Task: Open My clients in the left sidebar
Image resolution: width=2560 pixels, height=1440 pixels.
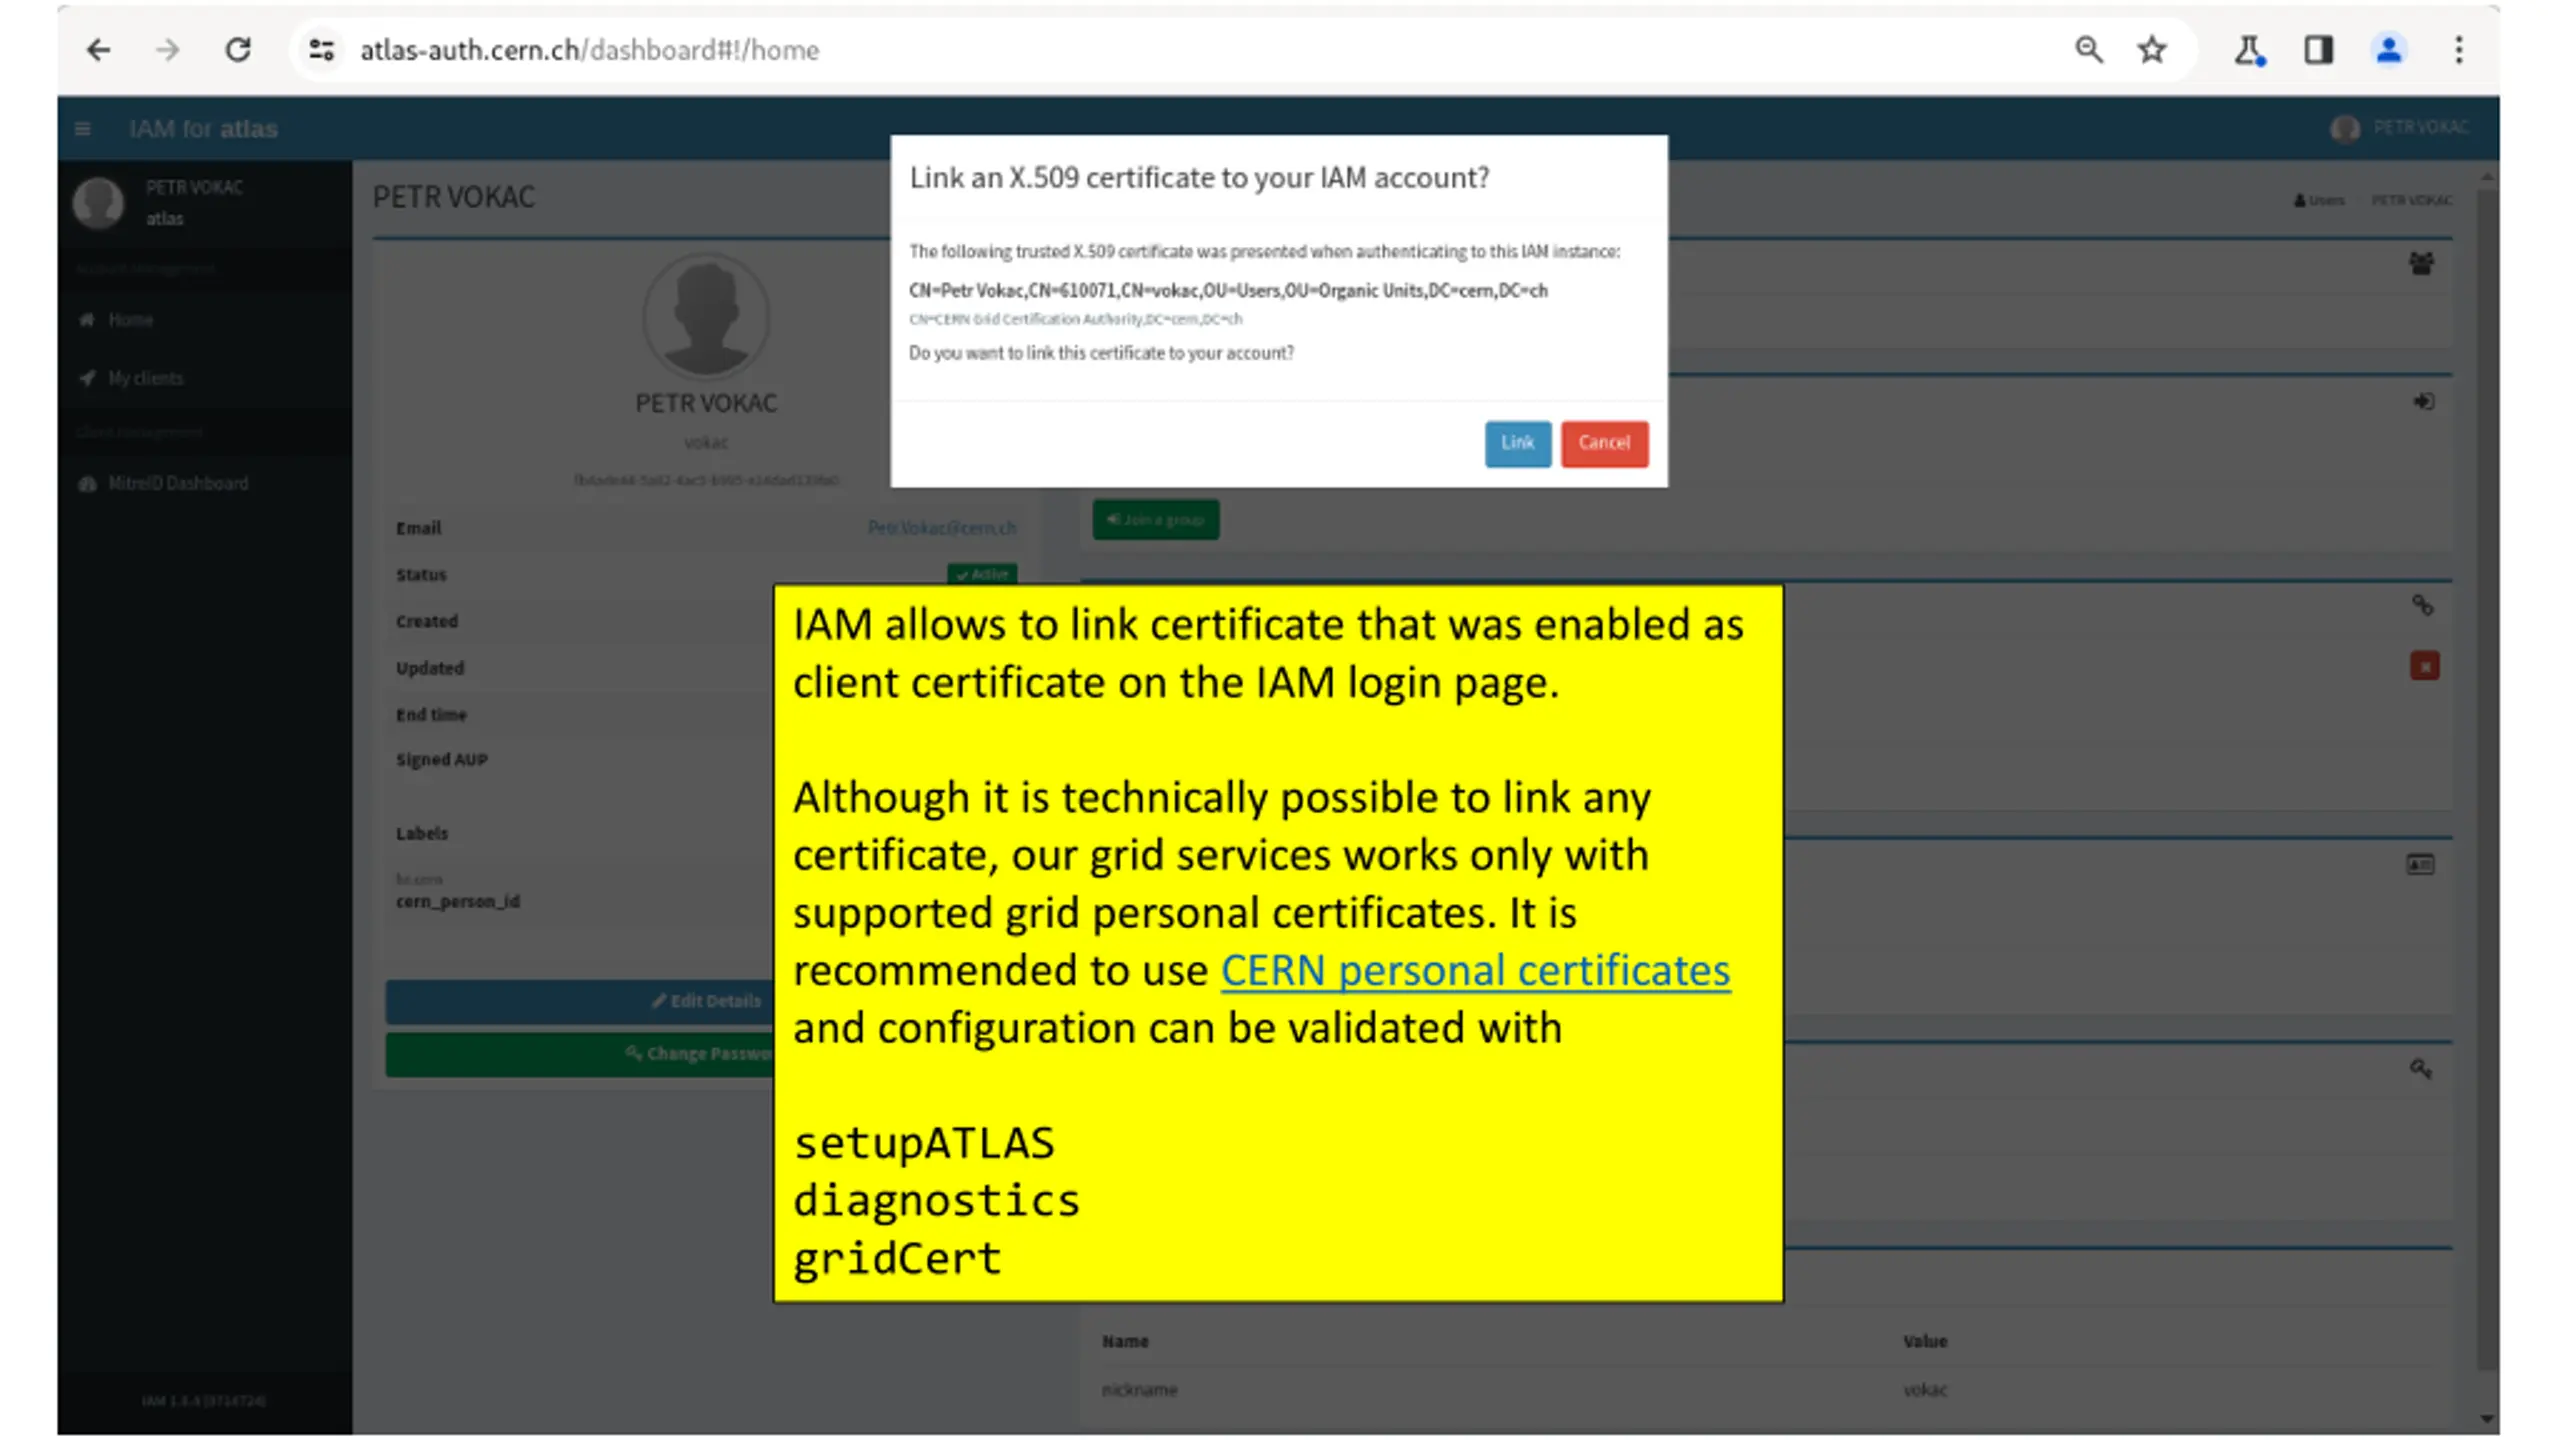Action: [145, 378]
